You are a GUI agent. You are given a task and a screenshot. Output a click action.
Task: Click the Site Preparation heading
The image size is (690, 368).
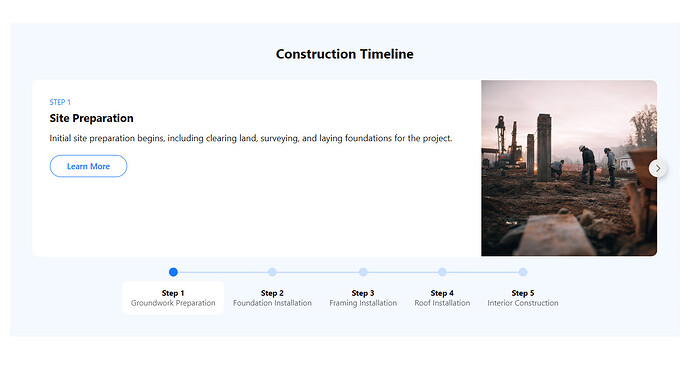92,118
